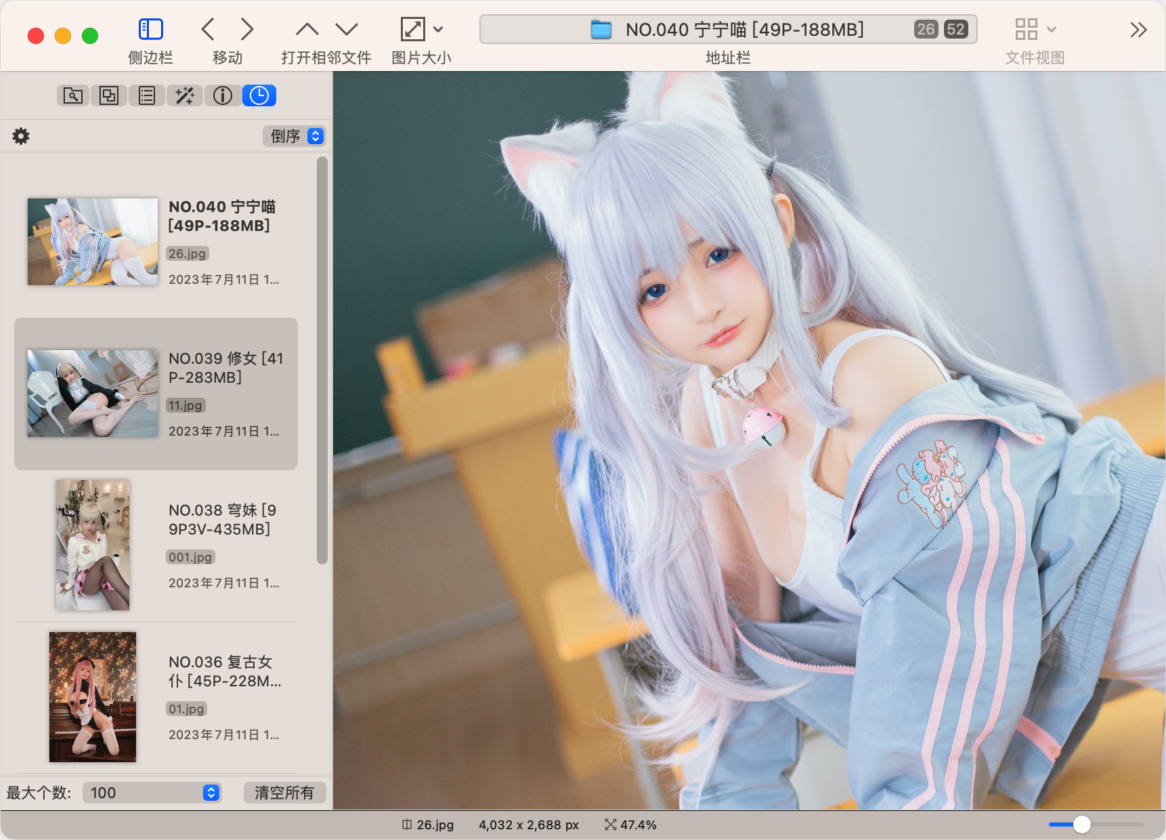Select the history clock sidebar icon
Viewport: 1166px width, 840px height.
point(259,96)
